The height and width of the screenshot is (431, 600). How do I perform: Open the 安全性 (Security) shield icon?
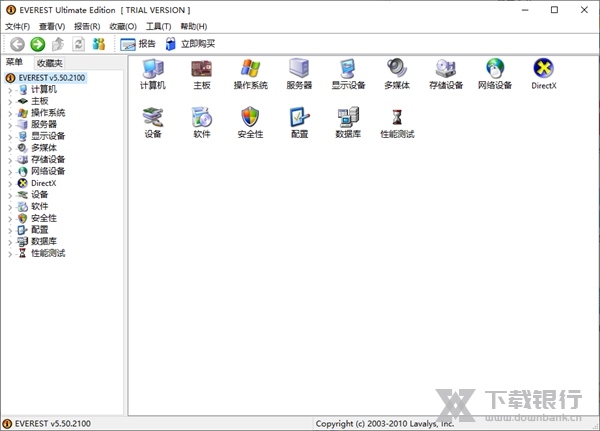click(x=250, y=118)
